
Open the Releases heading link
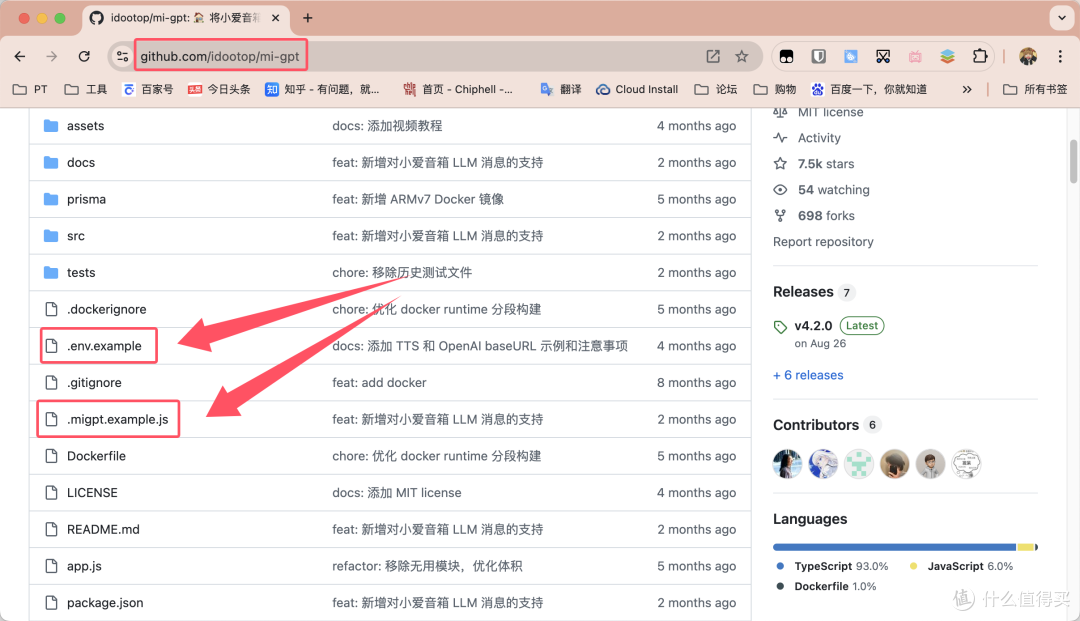coord(803,292)
